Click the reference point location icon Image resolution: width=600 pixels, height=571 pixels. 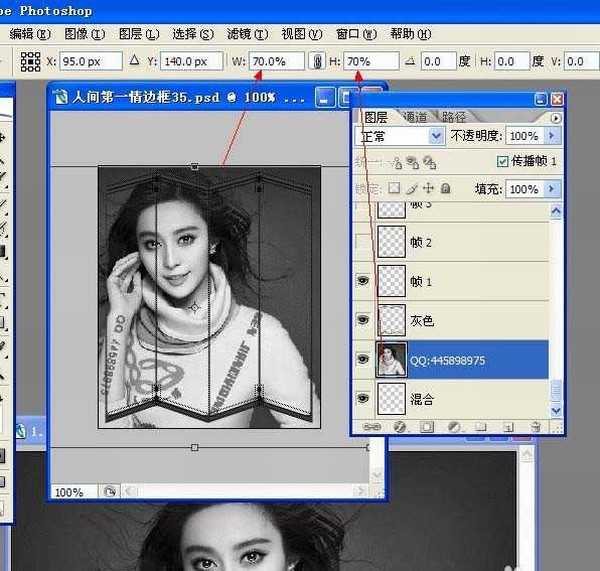31,61
